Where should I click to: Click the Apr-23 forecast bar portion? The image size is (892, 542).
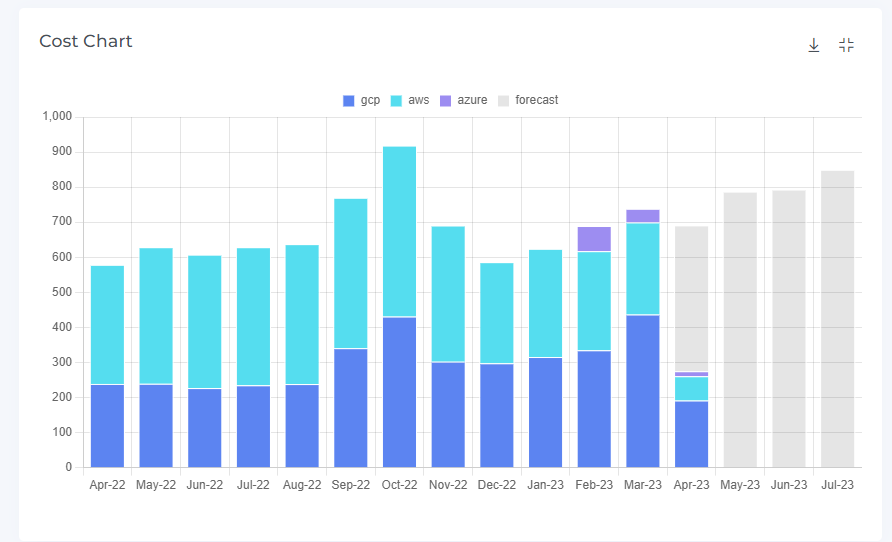(691, 299)
